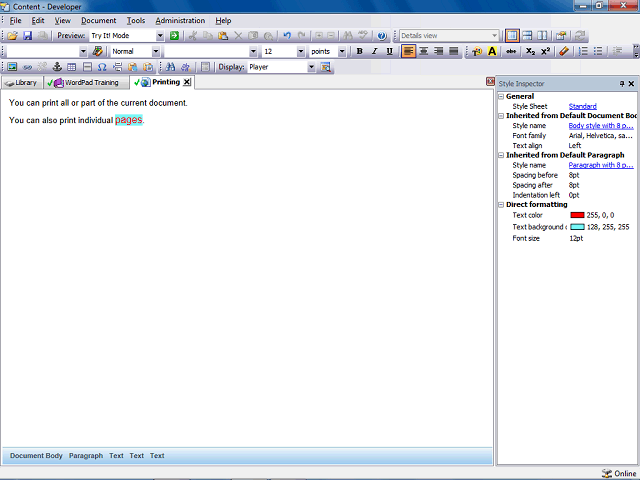Select Document Body in the breadcrumb bar

[x=36, y=456]
